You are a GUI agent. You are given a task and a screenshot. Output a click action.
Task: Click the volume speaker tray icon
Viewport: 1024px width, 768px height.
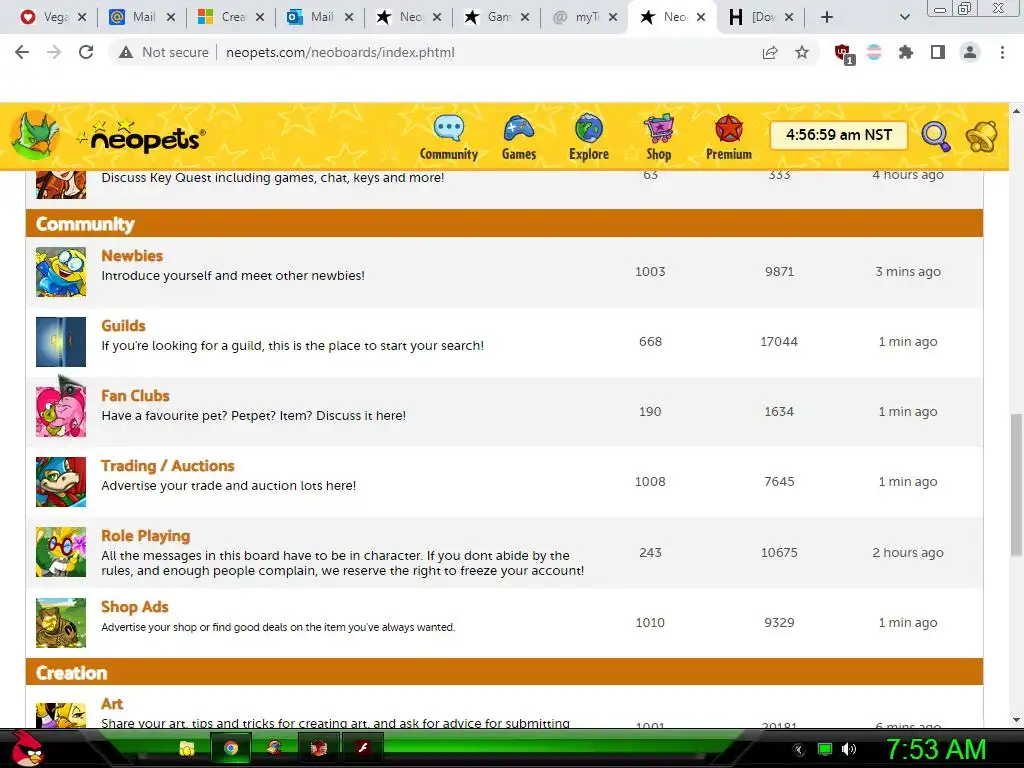click(x=848, y=749)
